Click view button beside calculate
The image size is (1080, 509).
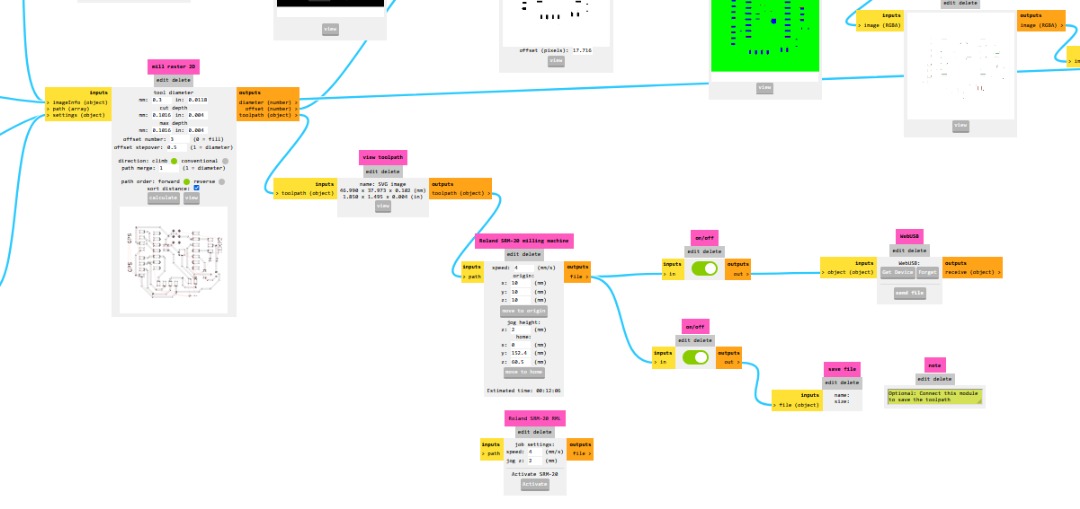point(191,198)
